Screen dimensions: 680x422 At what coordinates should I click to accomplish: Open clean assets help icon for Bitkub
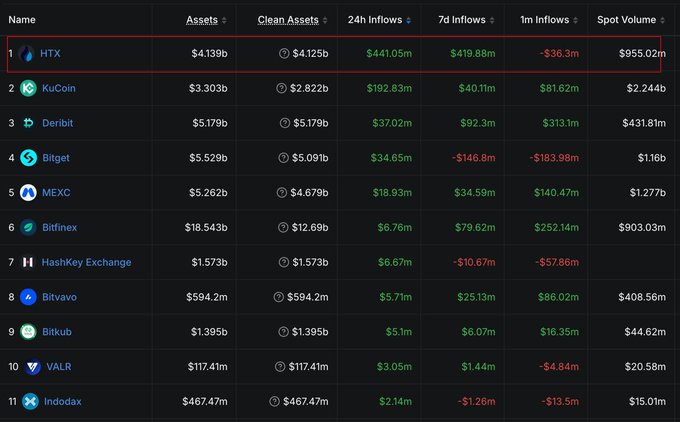pos(283,332)
